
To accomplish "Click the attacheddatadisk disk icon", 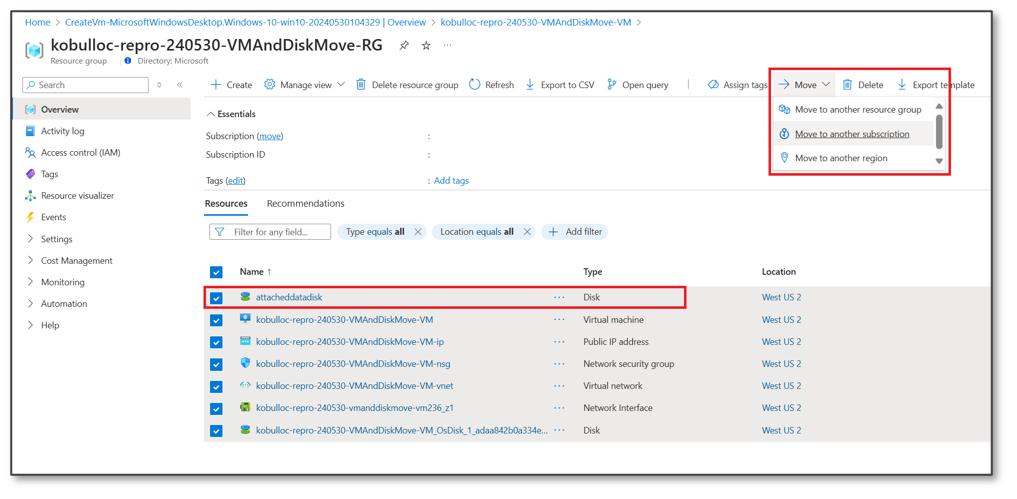I will coord(245,297).
